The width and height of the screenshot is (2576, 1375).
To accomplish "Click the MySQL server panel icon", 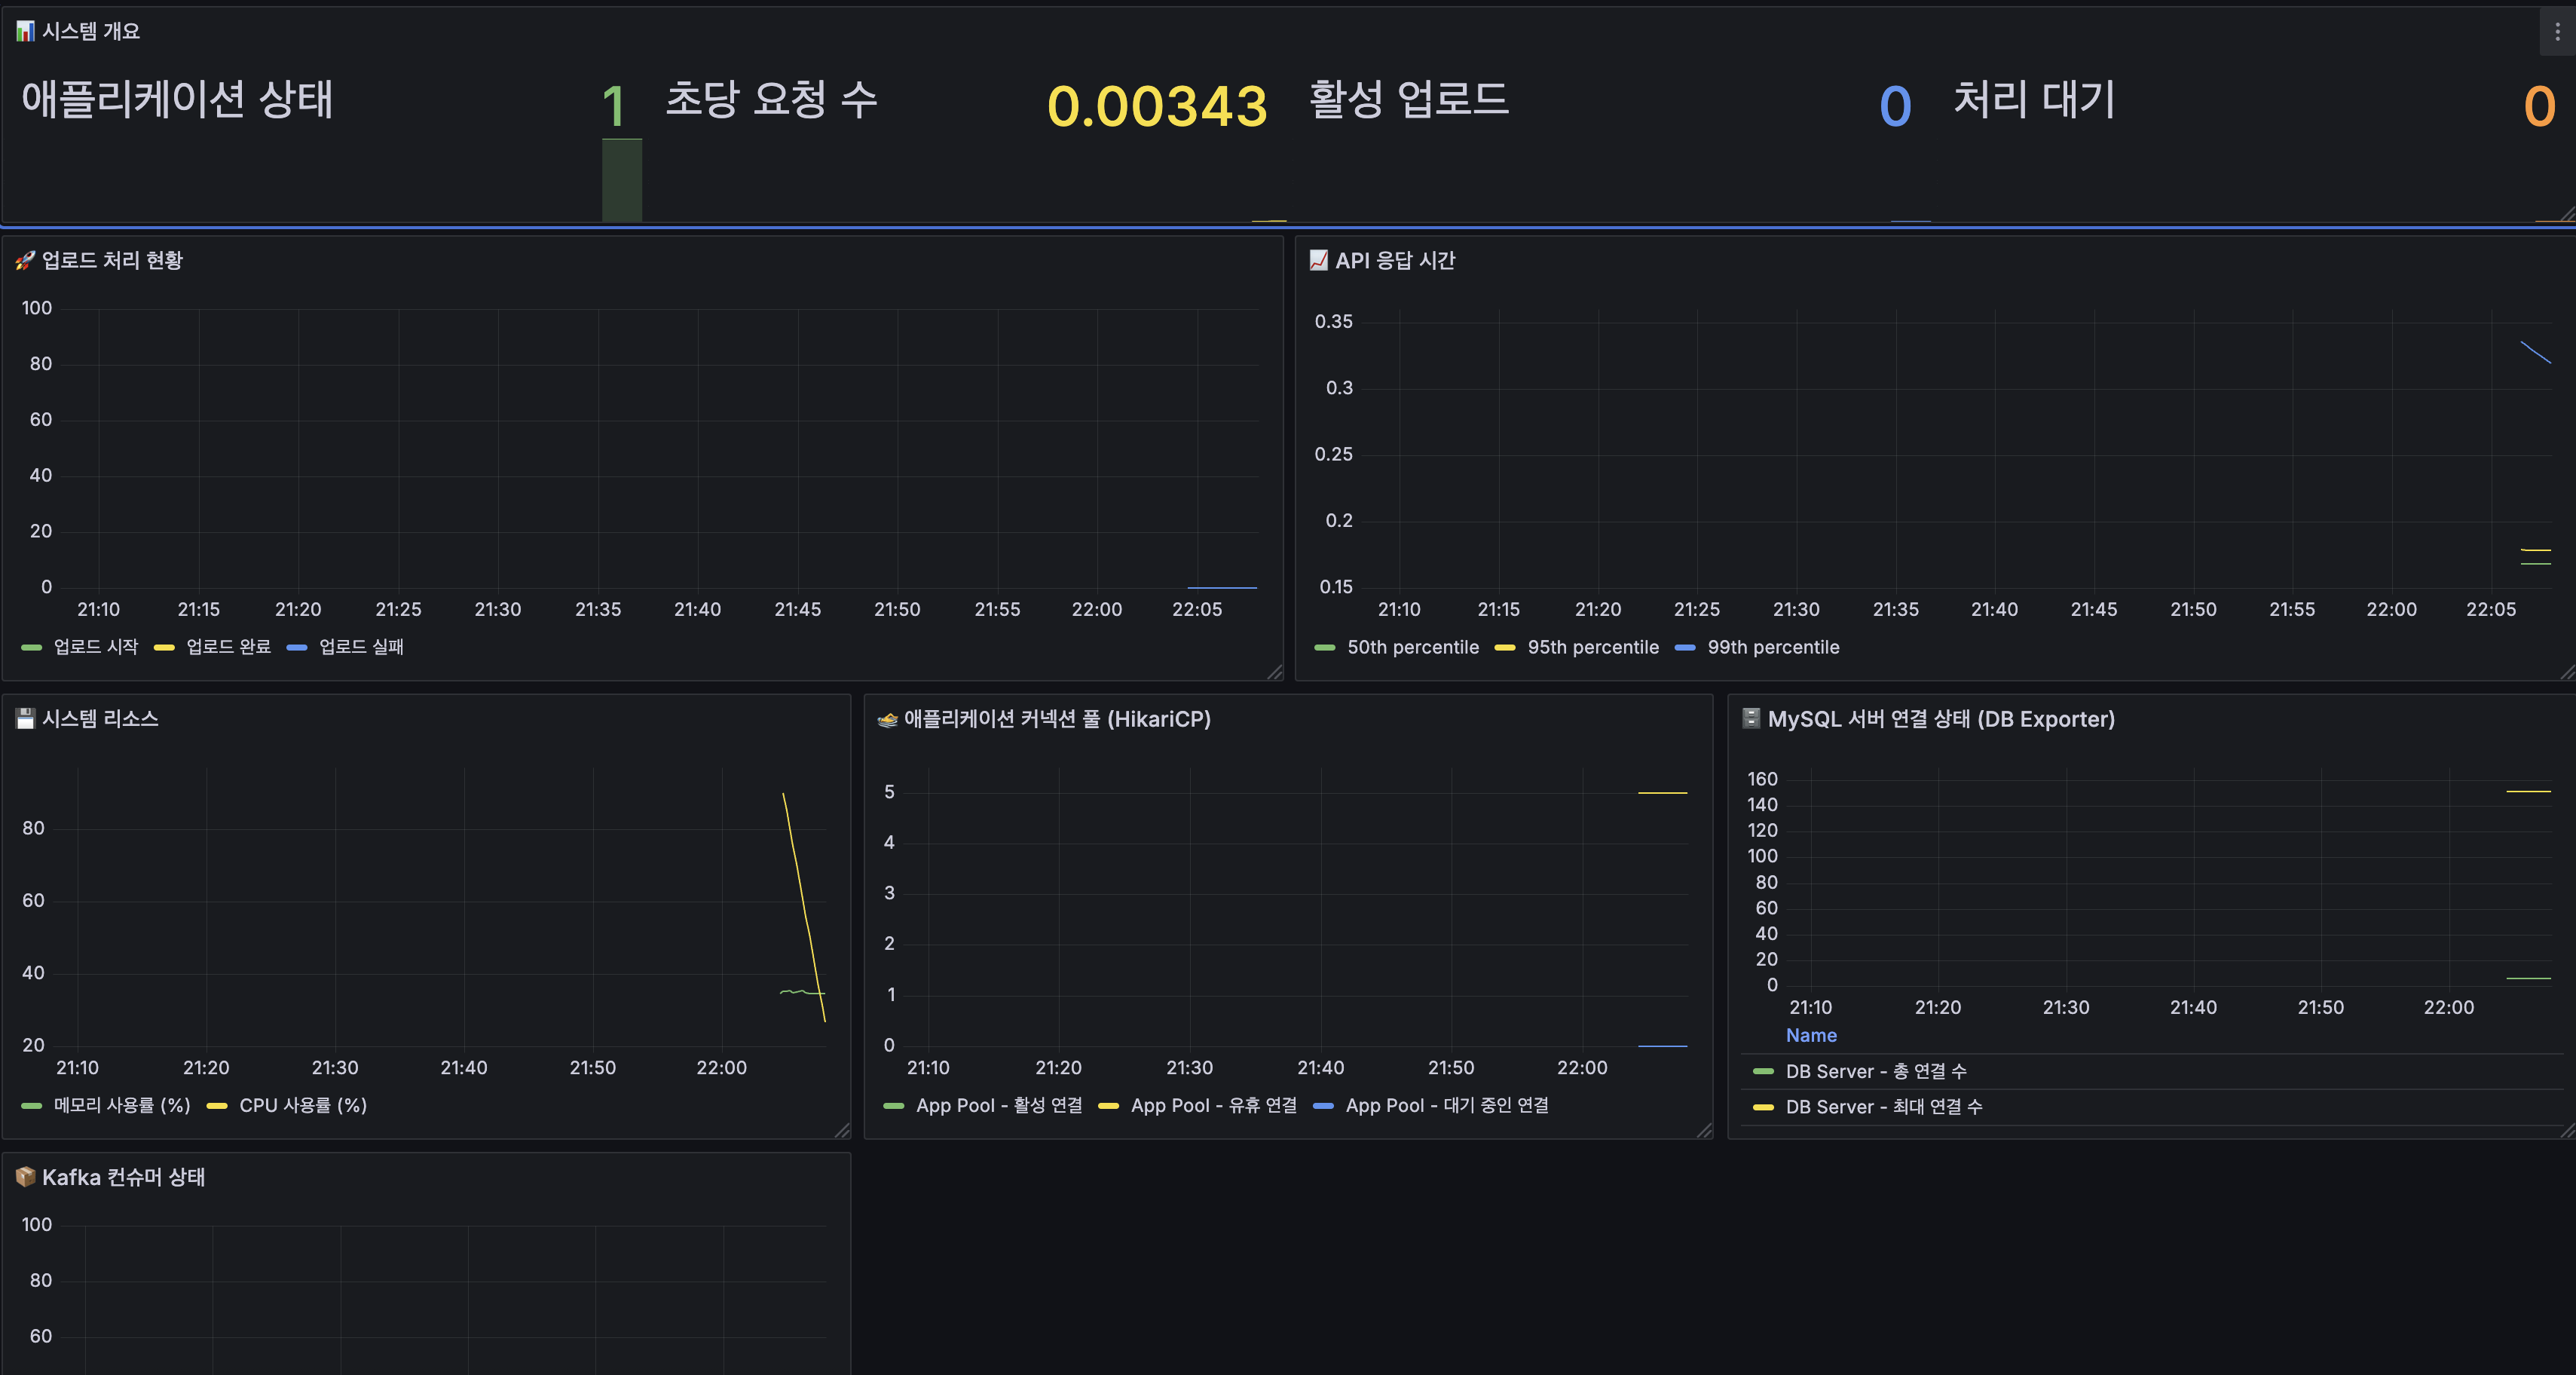I will pos(1751,718).
